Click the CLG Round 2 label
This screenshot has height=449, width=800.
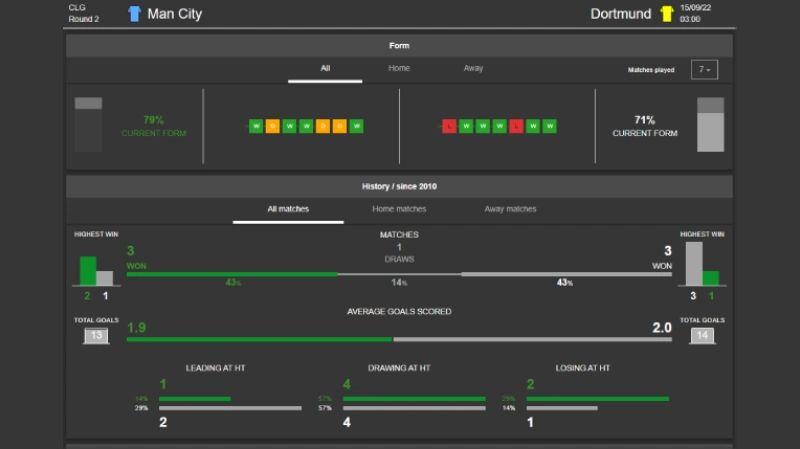point(84,13)
